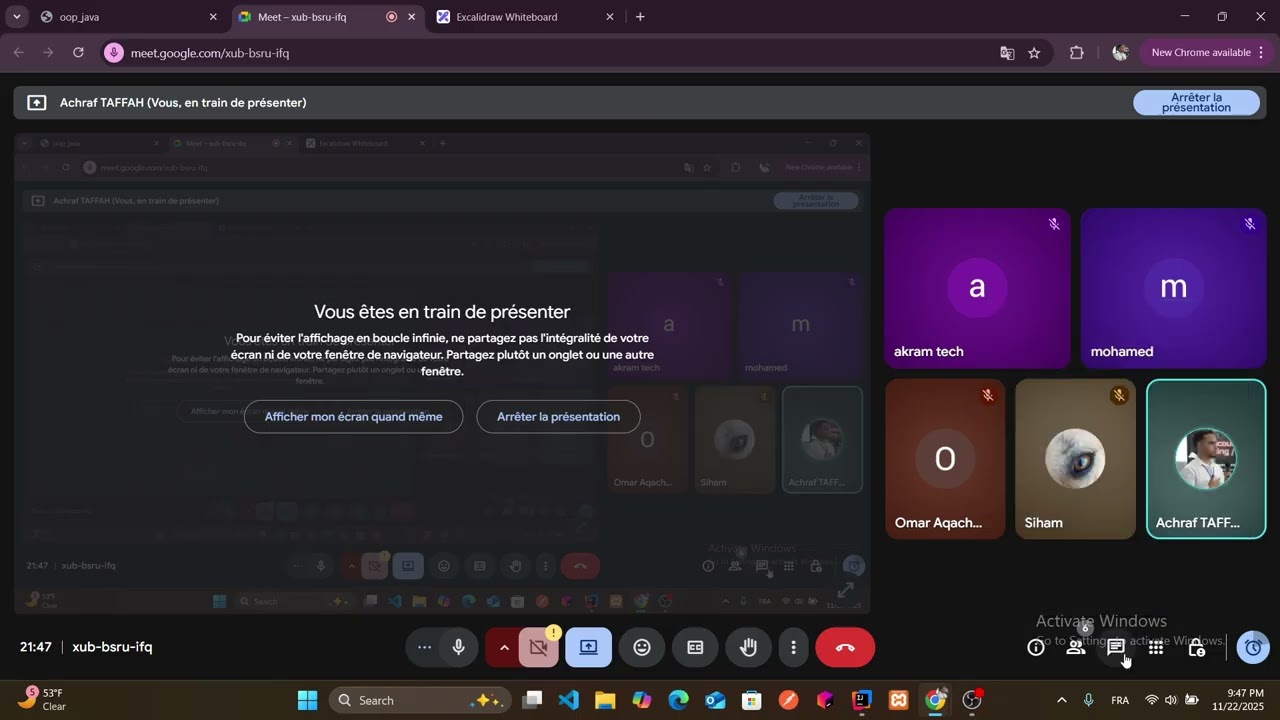
Task: Open Microsoft Store from taskbar
Action: 751,700
